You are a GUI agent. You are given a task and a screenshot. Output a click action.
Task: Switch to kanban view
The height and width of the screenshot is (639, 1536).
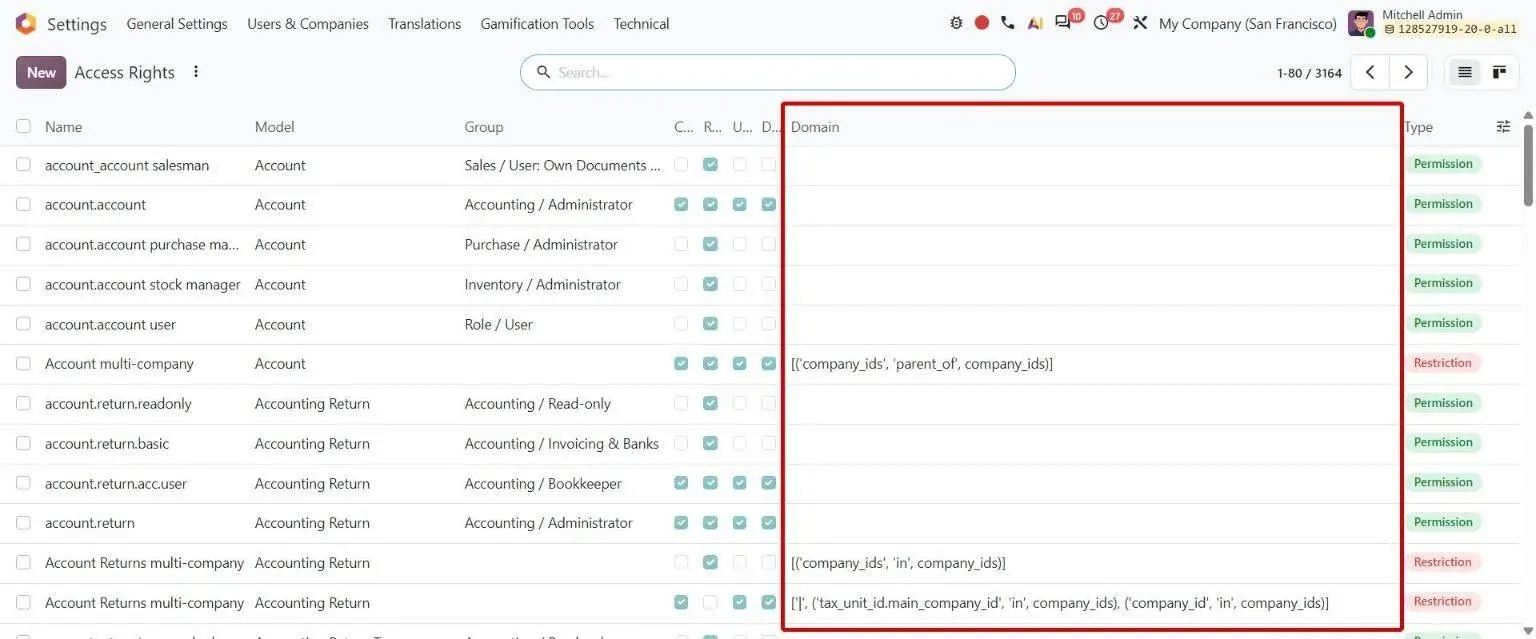[1499, 72]
